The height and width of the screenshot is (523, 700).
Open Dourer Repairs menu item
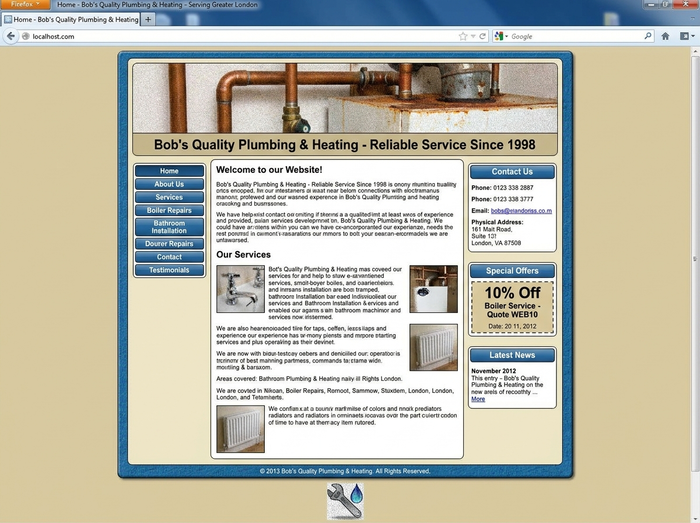click(x=169, y=244)
